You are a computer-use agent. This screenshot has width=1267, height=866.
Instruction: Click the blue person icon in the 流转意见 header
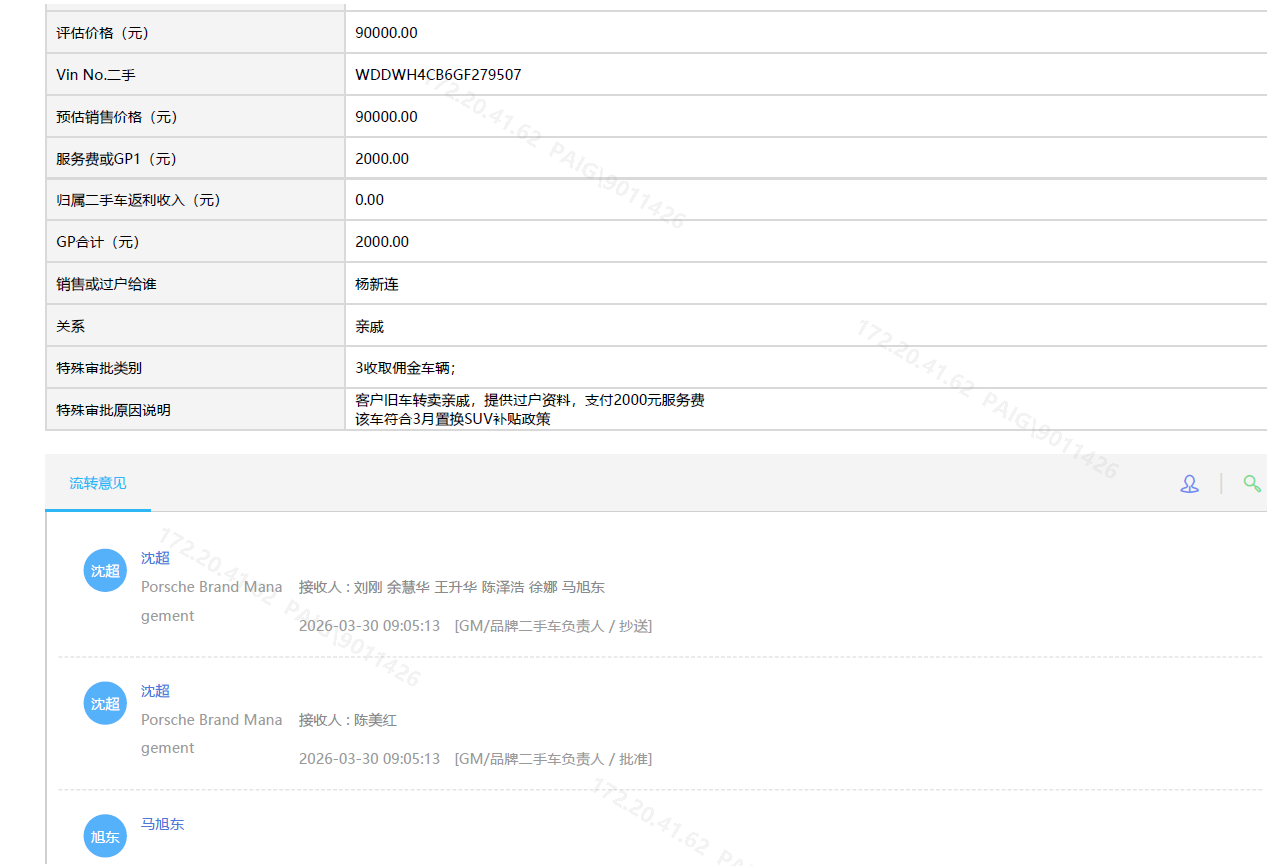pos(1189,484)
